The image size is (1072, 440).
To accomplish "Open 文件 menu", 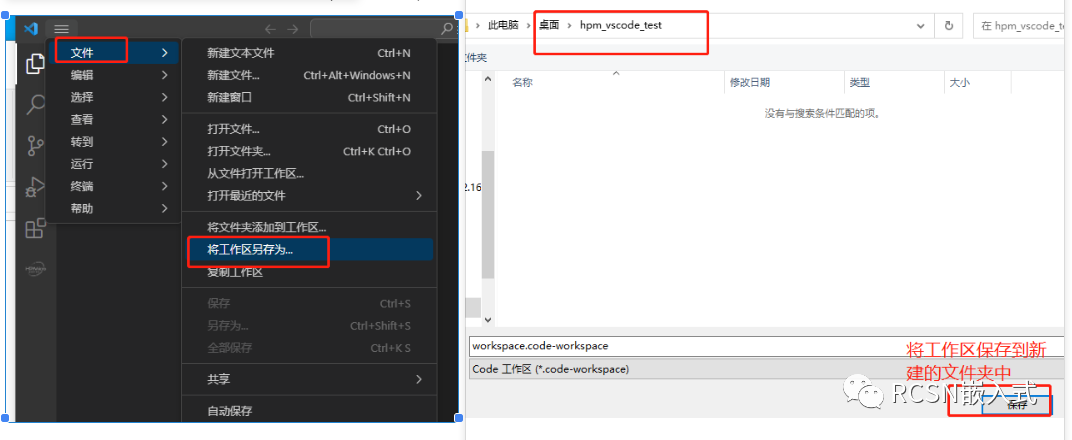I will point(113,53).
